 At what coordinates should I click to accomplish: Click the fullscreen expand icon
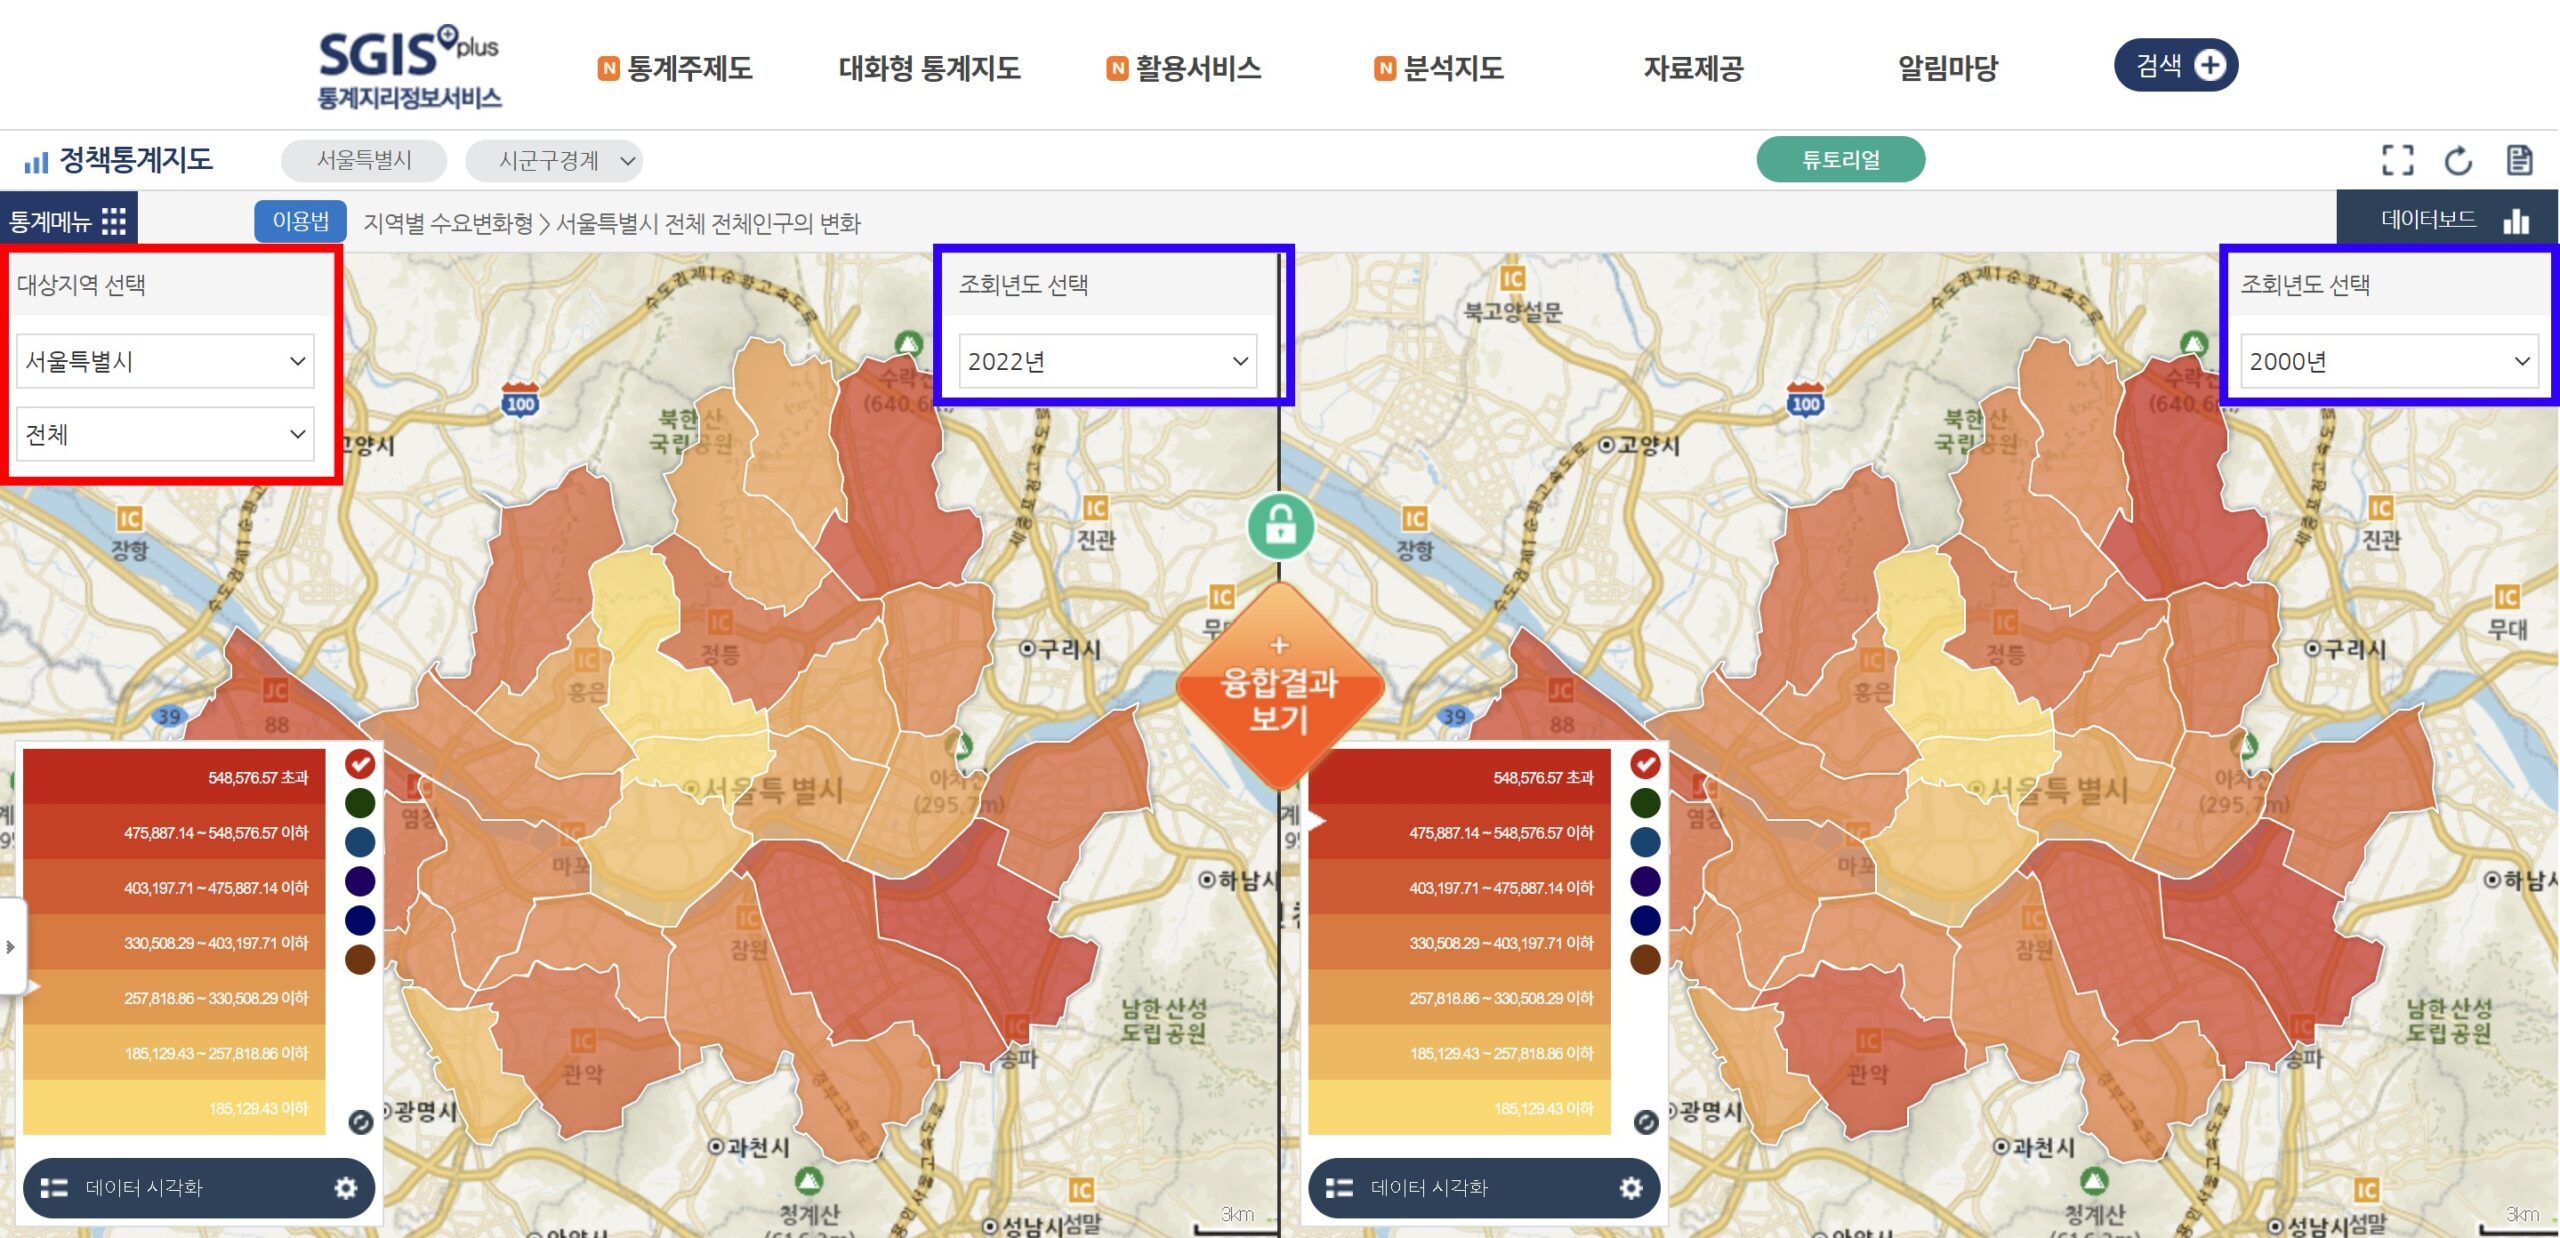[x=2397, y=160]
